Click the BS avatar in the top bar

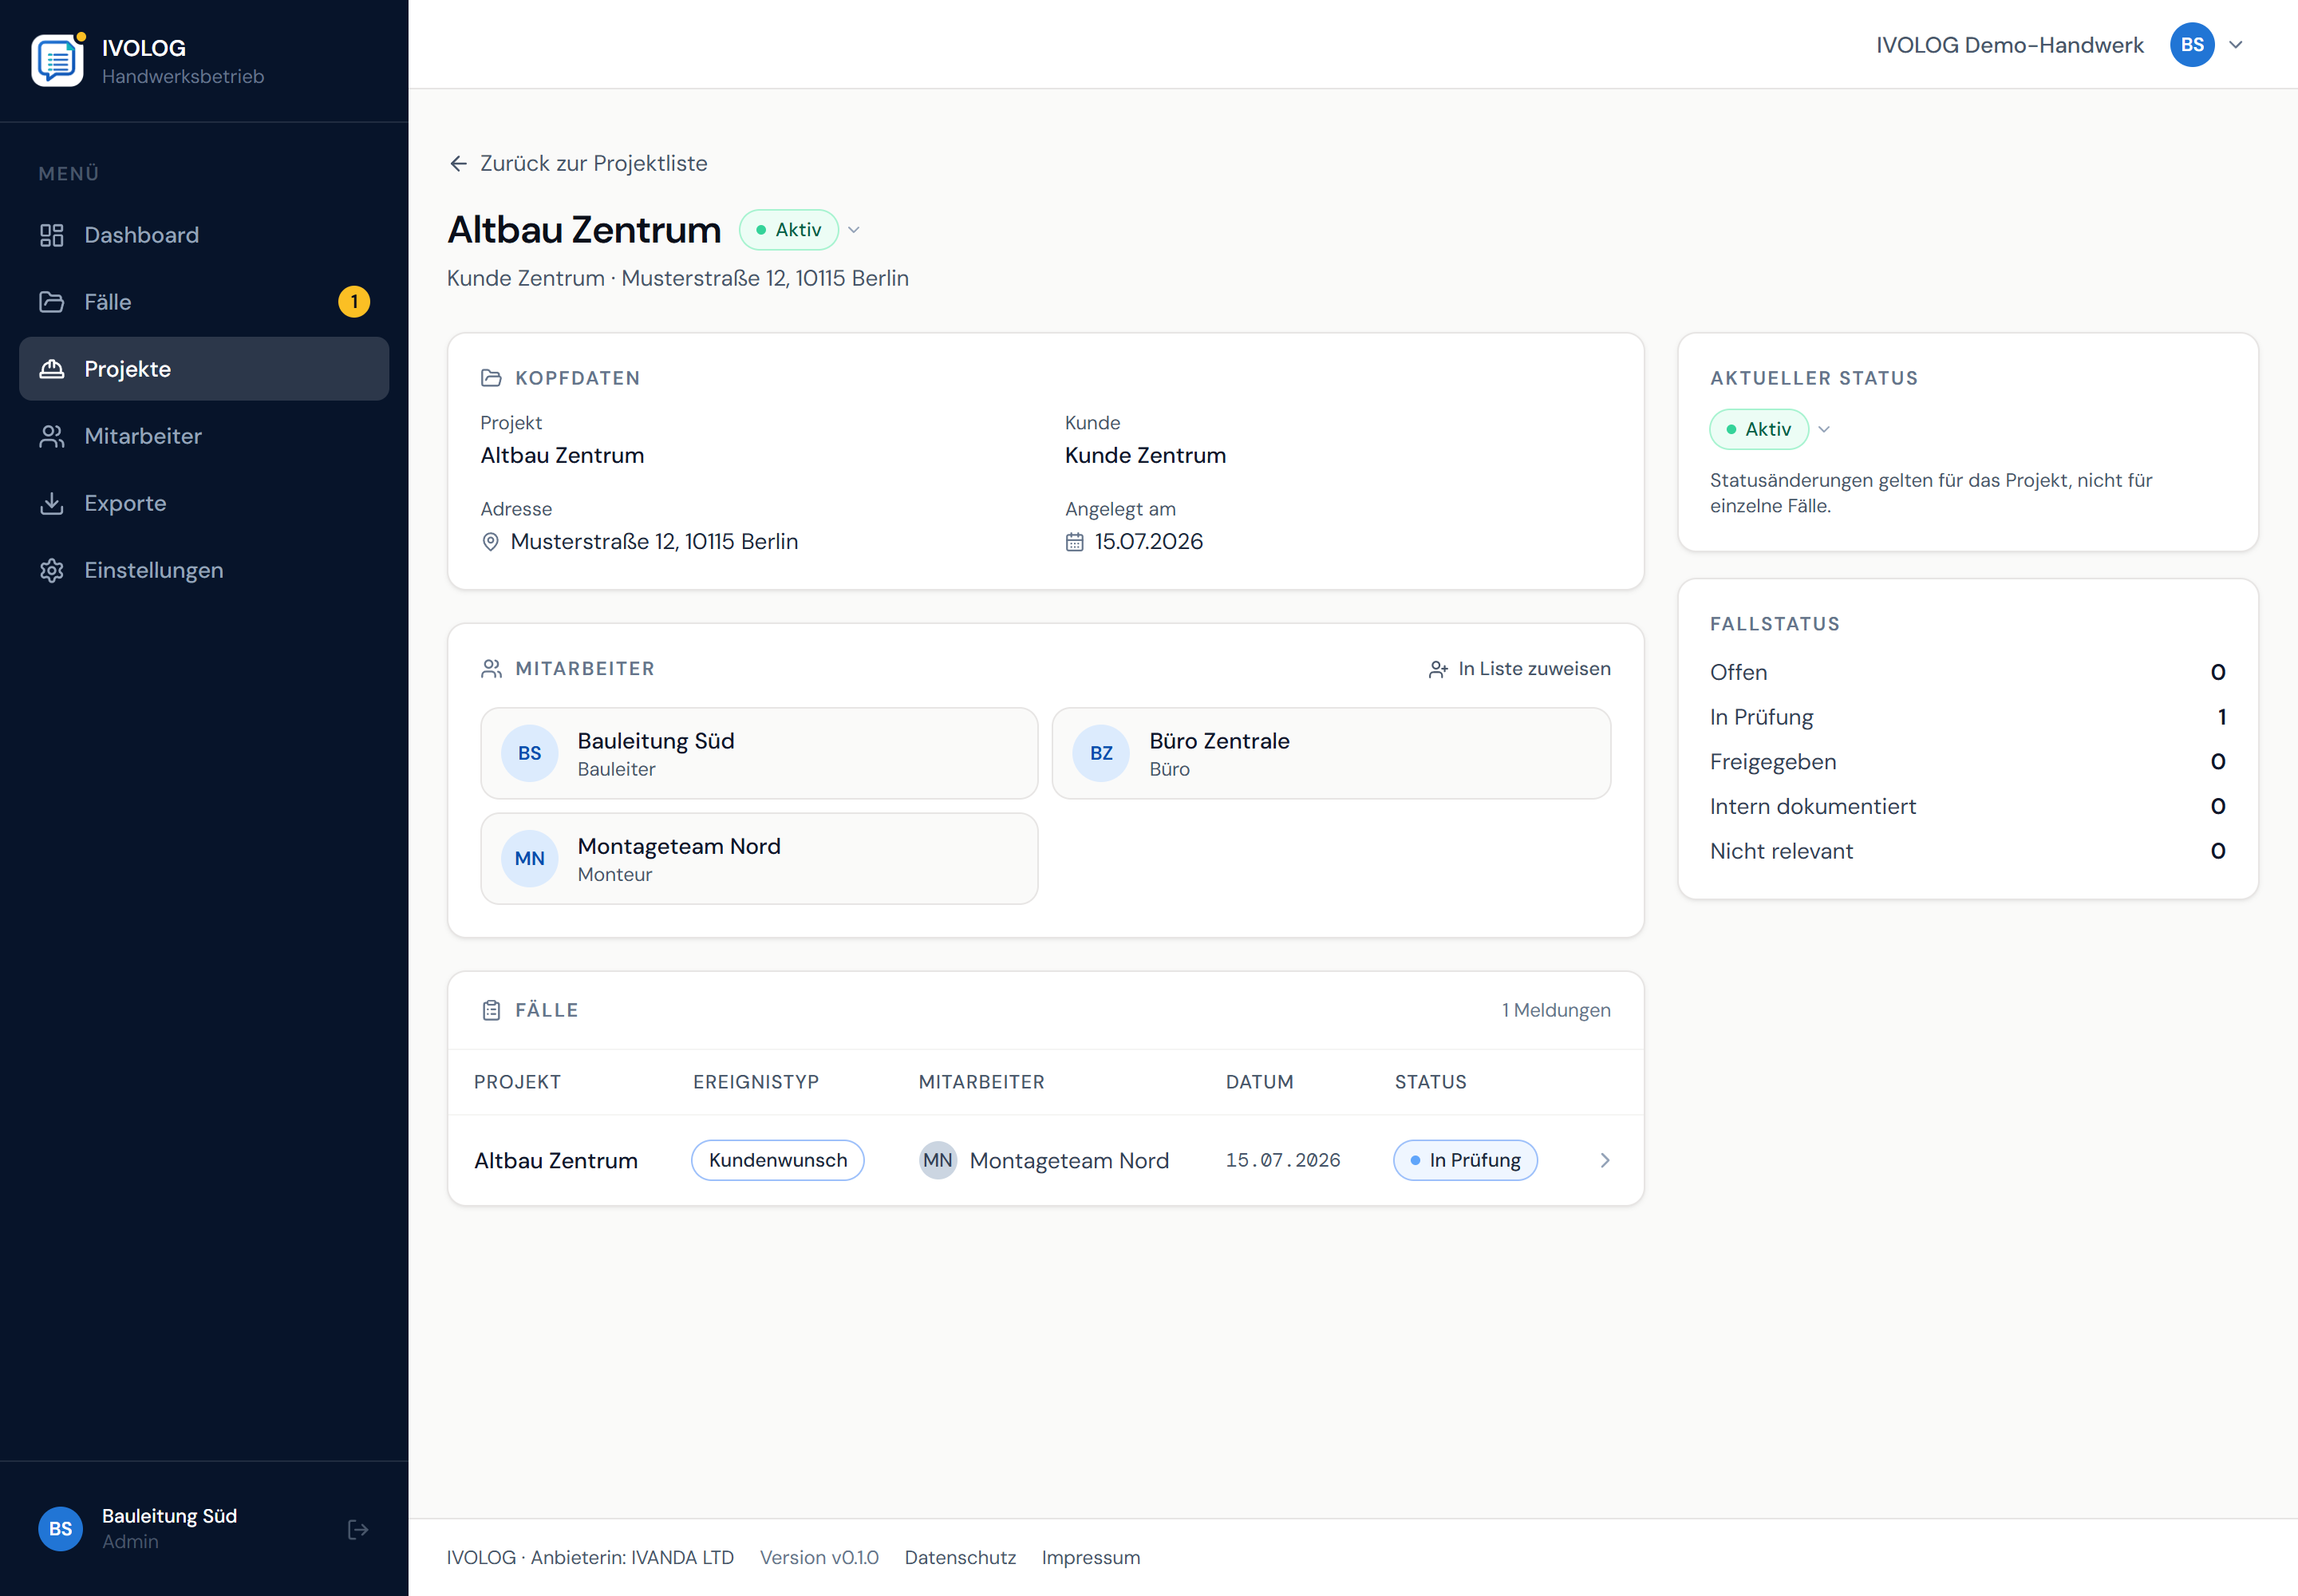coord(2192,45)
